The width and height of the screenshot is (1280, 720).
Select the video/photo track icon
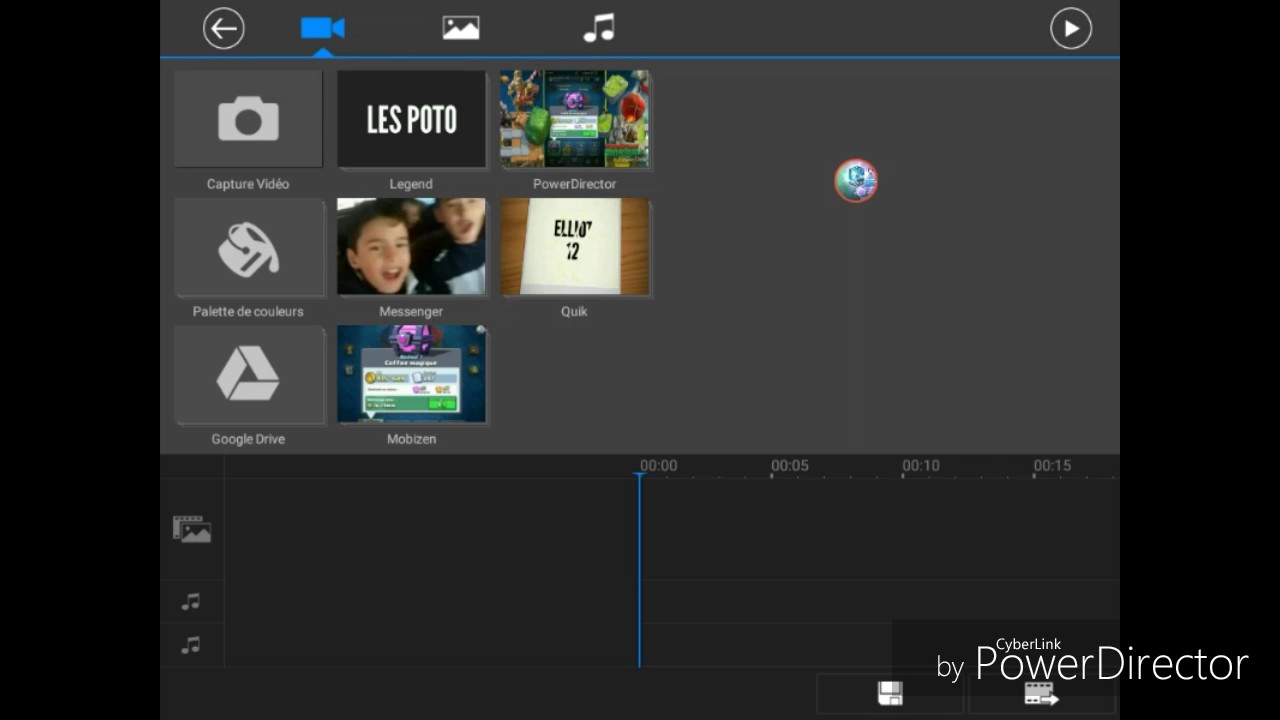192,529
